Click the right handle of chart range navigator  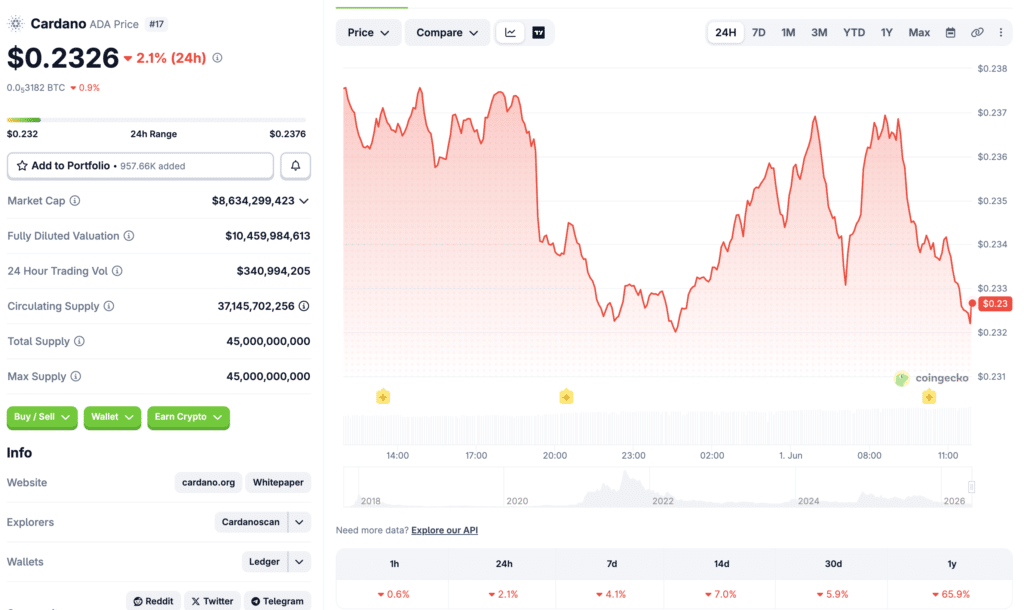(x=971, y=487)
